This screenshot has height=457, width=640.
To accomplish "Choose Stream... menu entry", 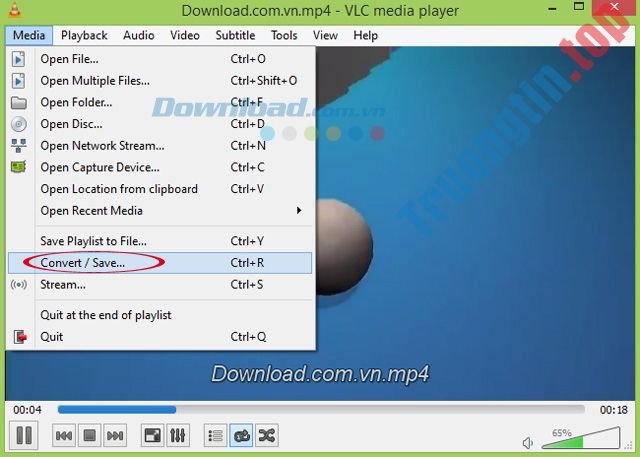I will point(160,284).
